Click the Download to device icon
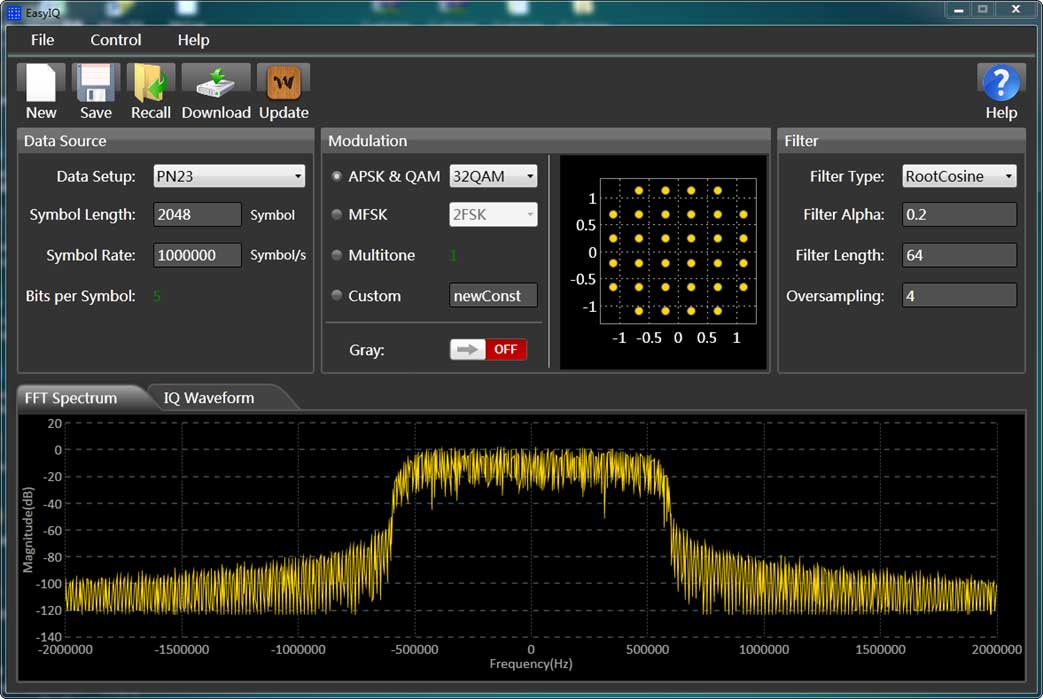Screen dimensions: 1043x699 point(215,83)
